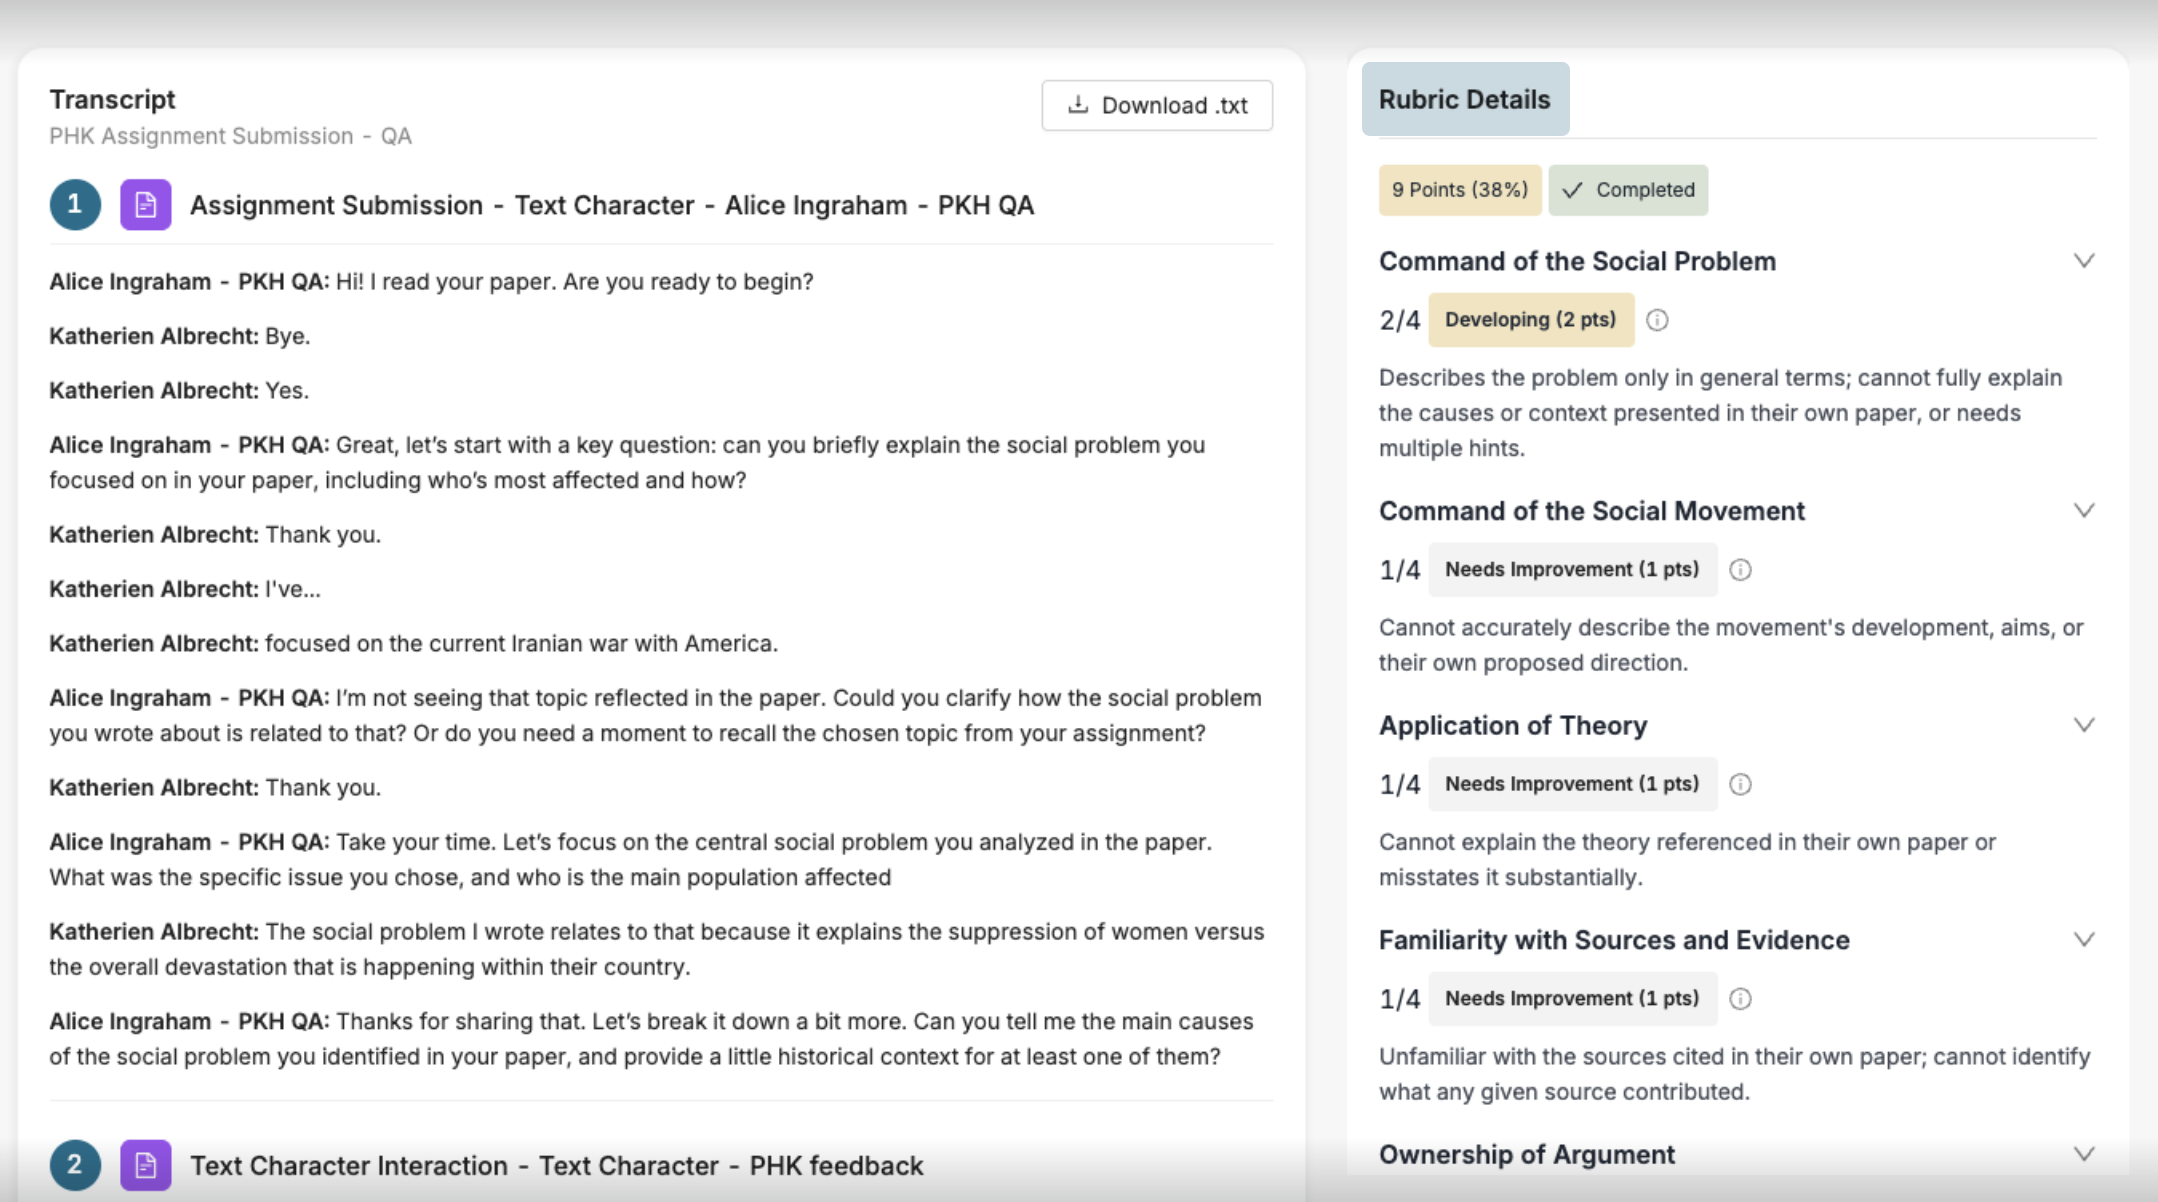Collapse Familiarity with Sources and Evidence section
This screenshot has height=1202, width=2158.
pyautogui.click(x=2084, y=940)
